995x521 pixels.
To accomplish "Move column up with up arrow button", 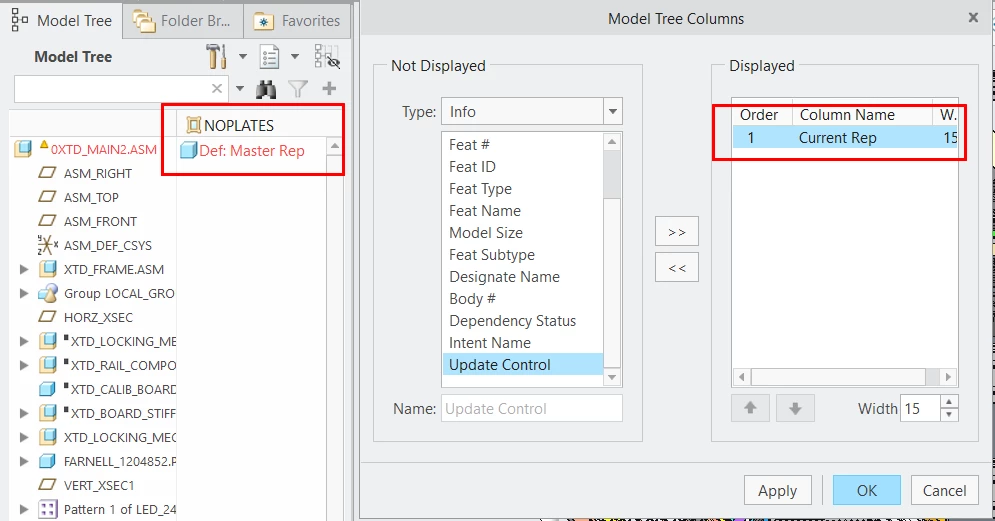I will coord(750,408).
